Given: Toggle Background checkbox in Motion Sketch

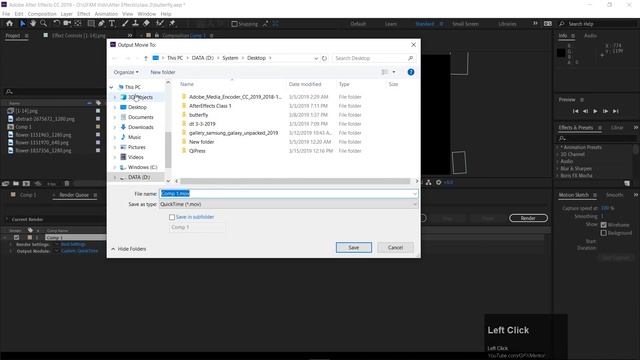Looking at the screenshot, I should [604, 233].
